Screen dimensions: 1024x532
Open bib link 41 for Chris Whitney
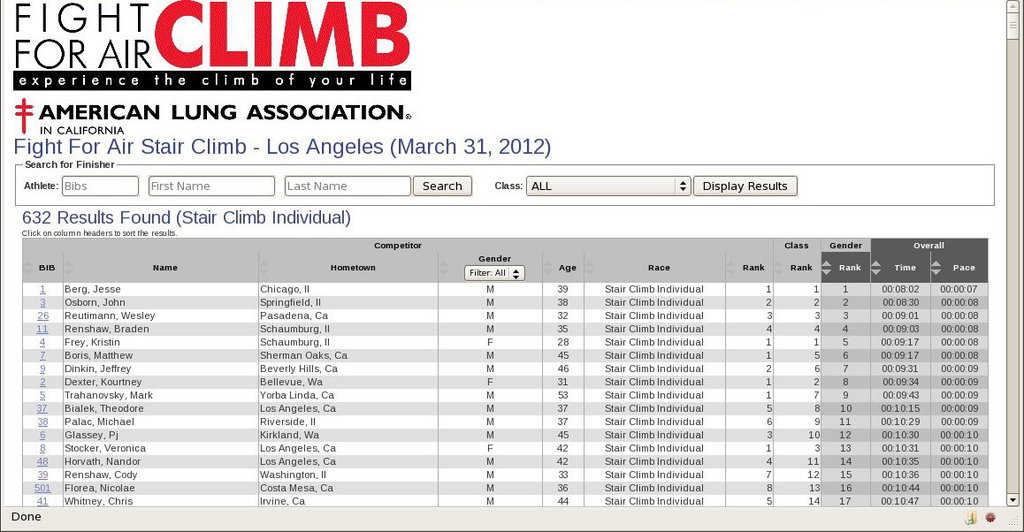42,501
